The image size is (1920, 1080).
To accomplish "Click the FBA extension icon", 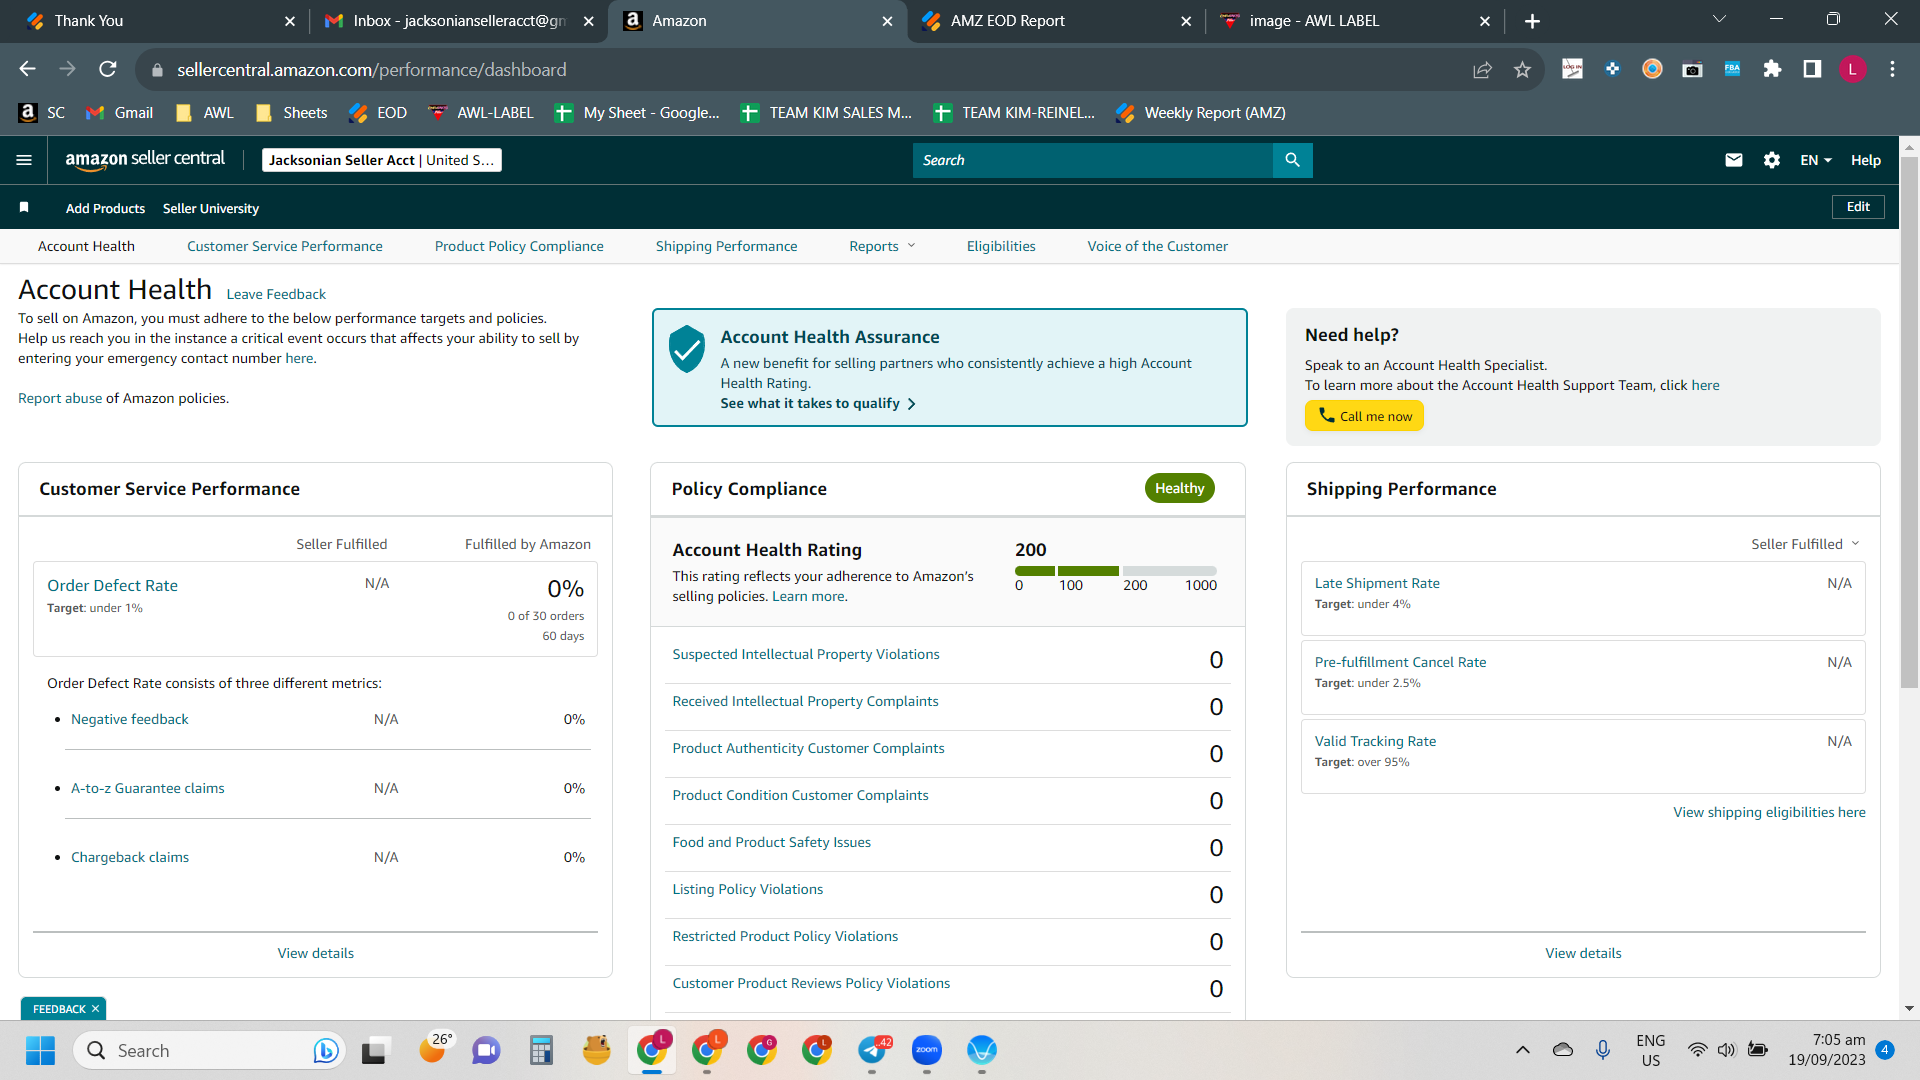I will pos(1732,69).
